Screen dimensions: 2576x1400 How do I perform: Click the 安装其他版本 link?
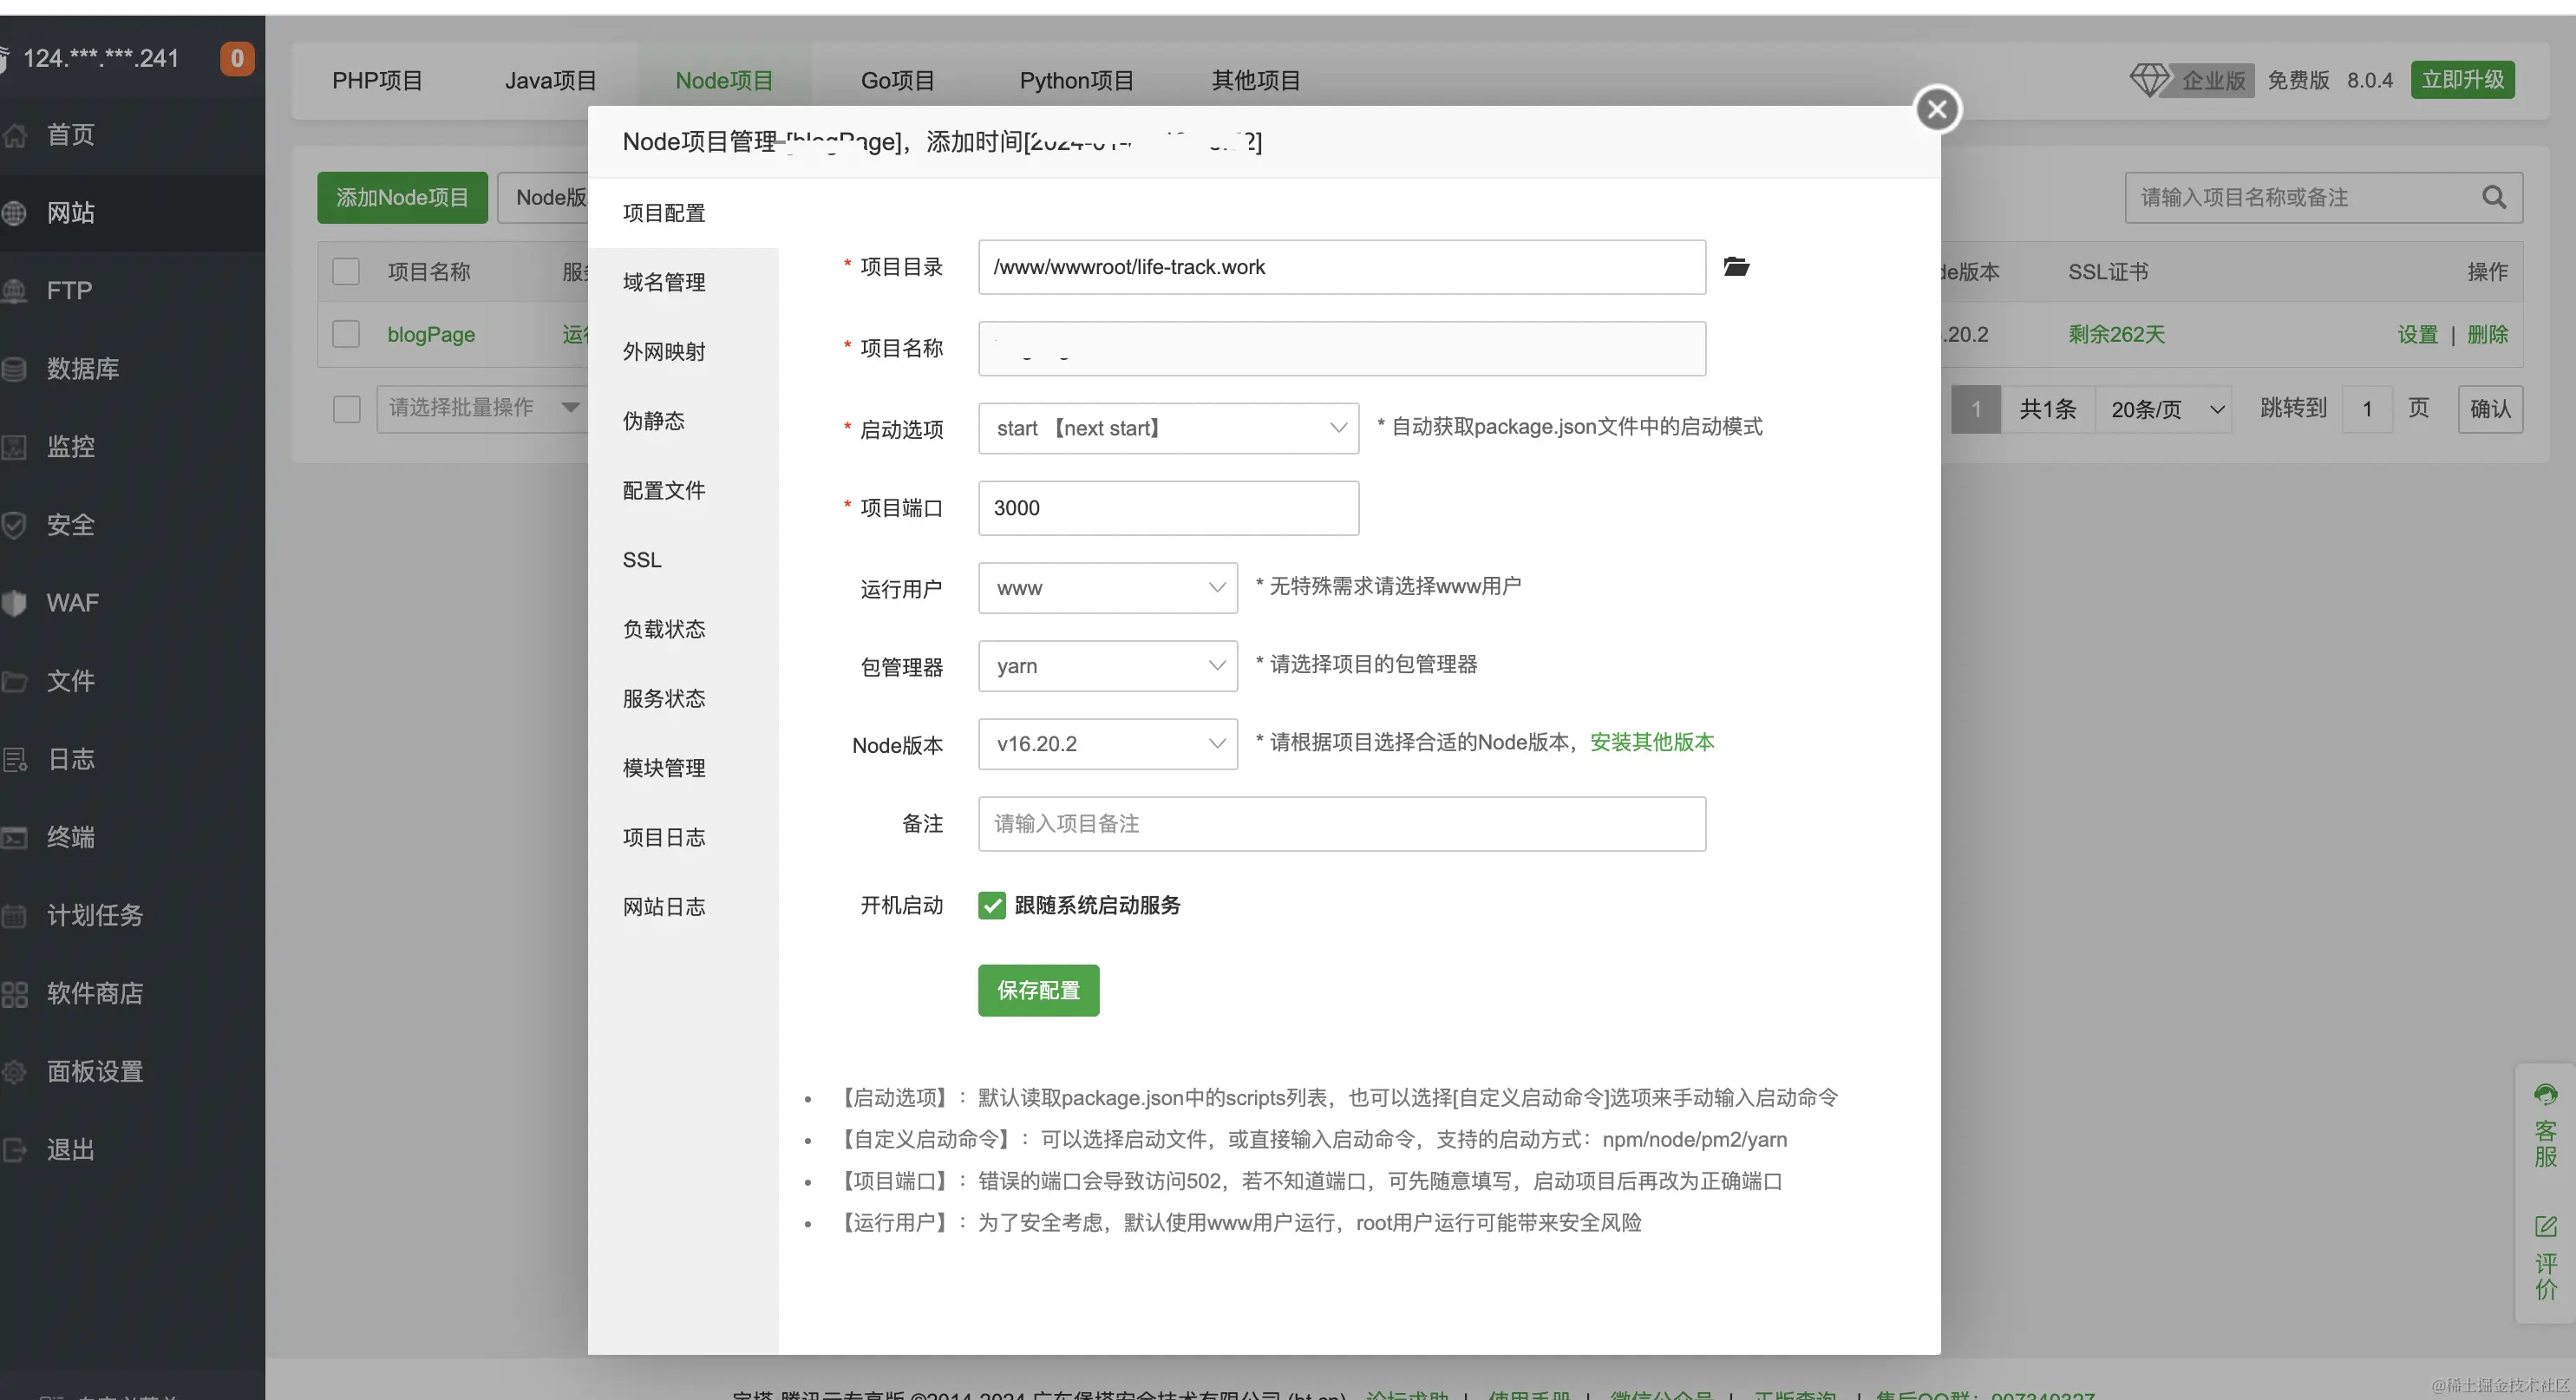coord(1651,742)
